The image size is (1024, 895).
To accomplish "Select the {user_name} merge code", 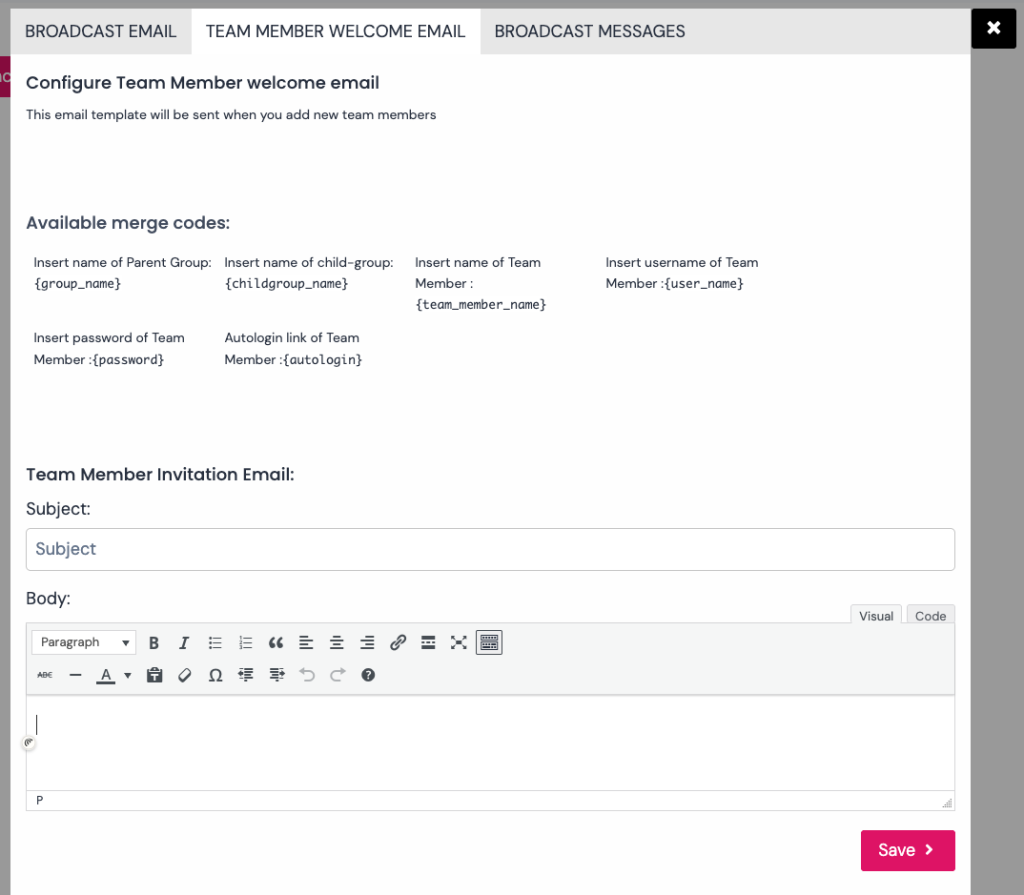I will 704,284.
